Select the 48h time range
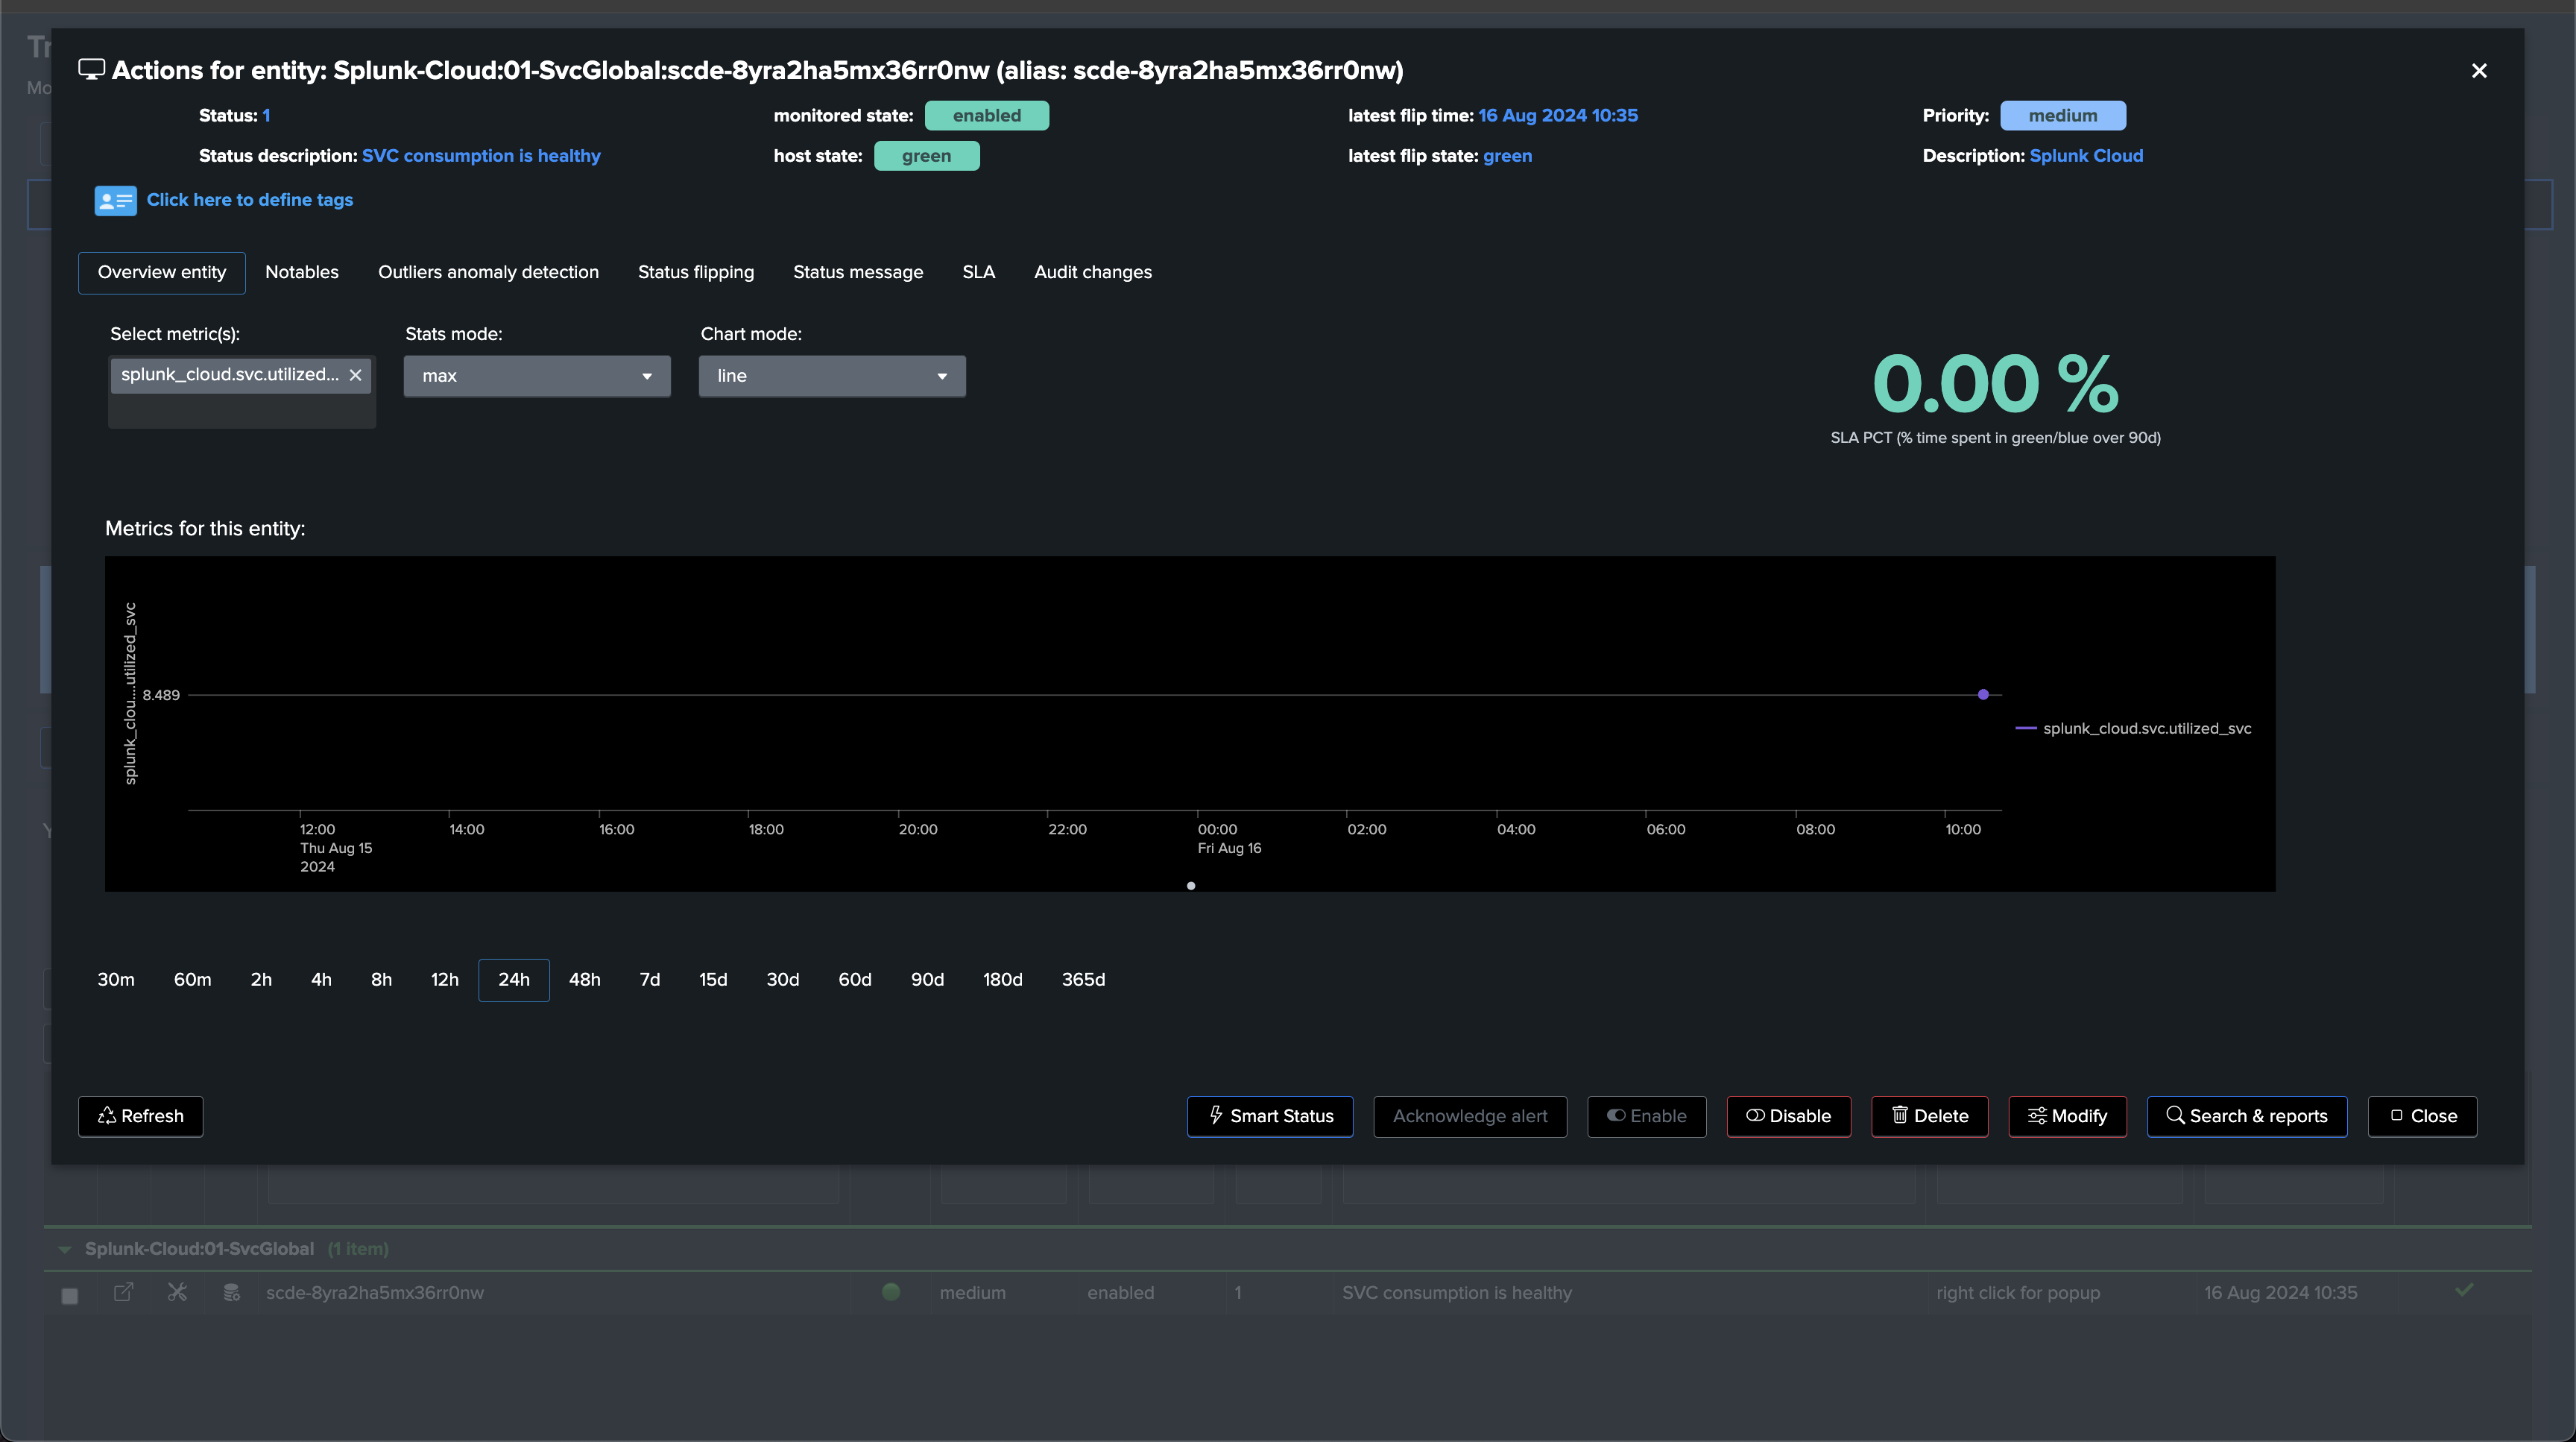The image size is (2576, 1442). pyautogui.click(x=585, y=980)
